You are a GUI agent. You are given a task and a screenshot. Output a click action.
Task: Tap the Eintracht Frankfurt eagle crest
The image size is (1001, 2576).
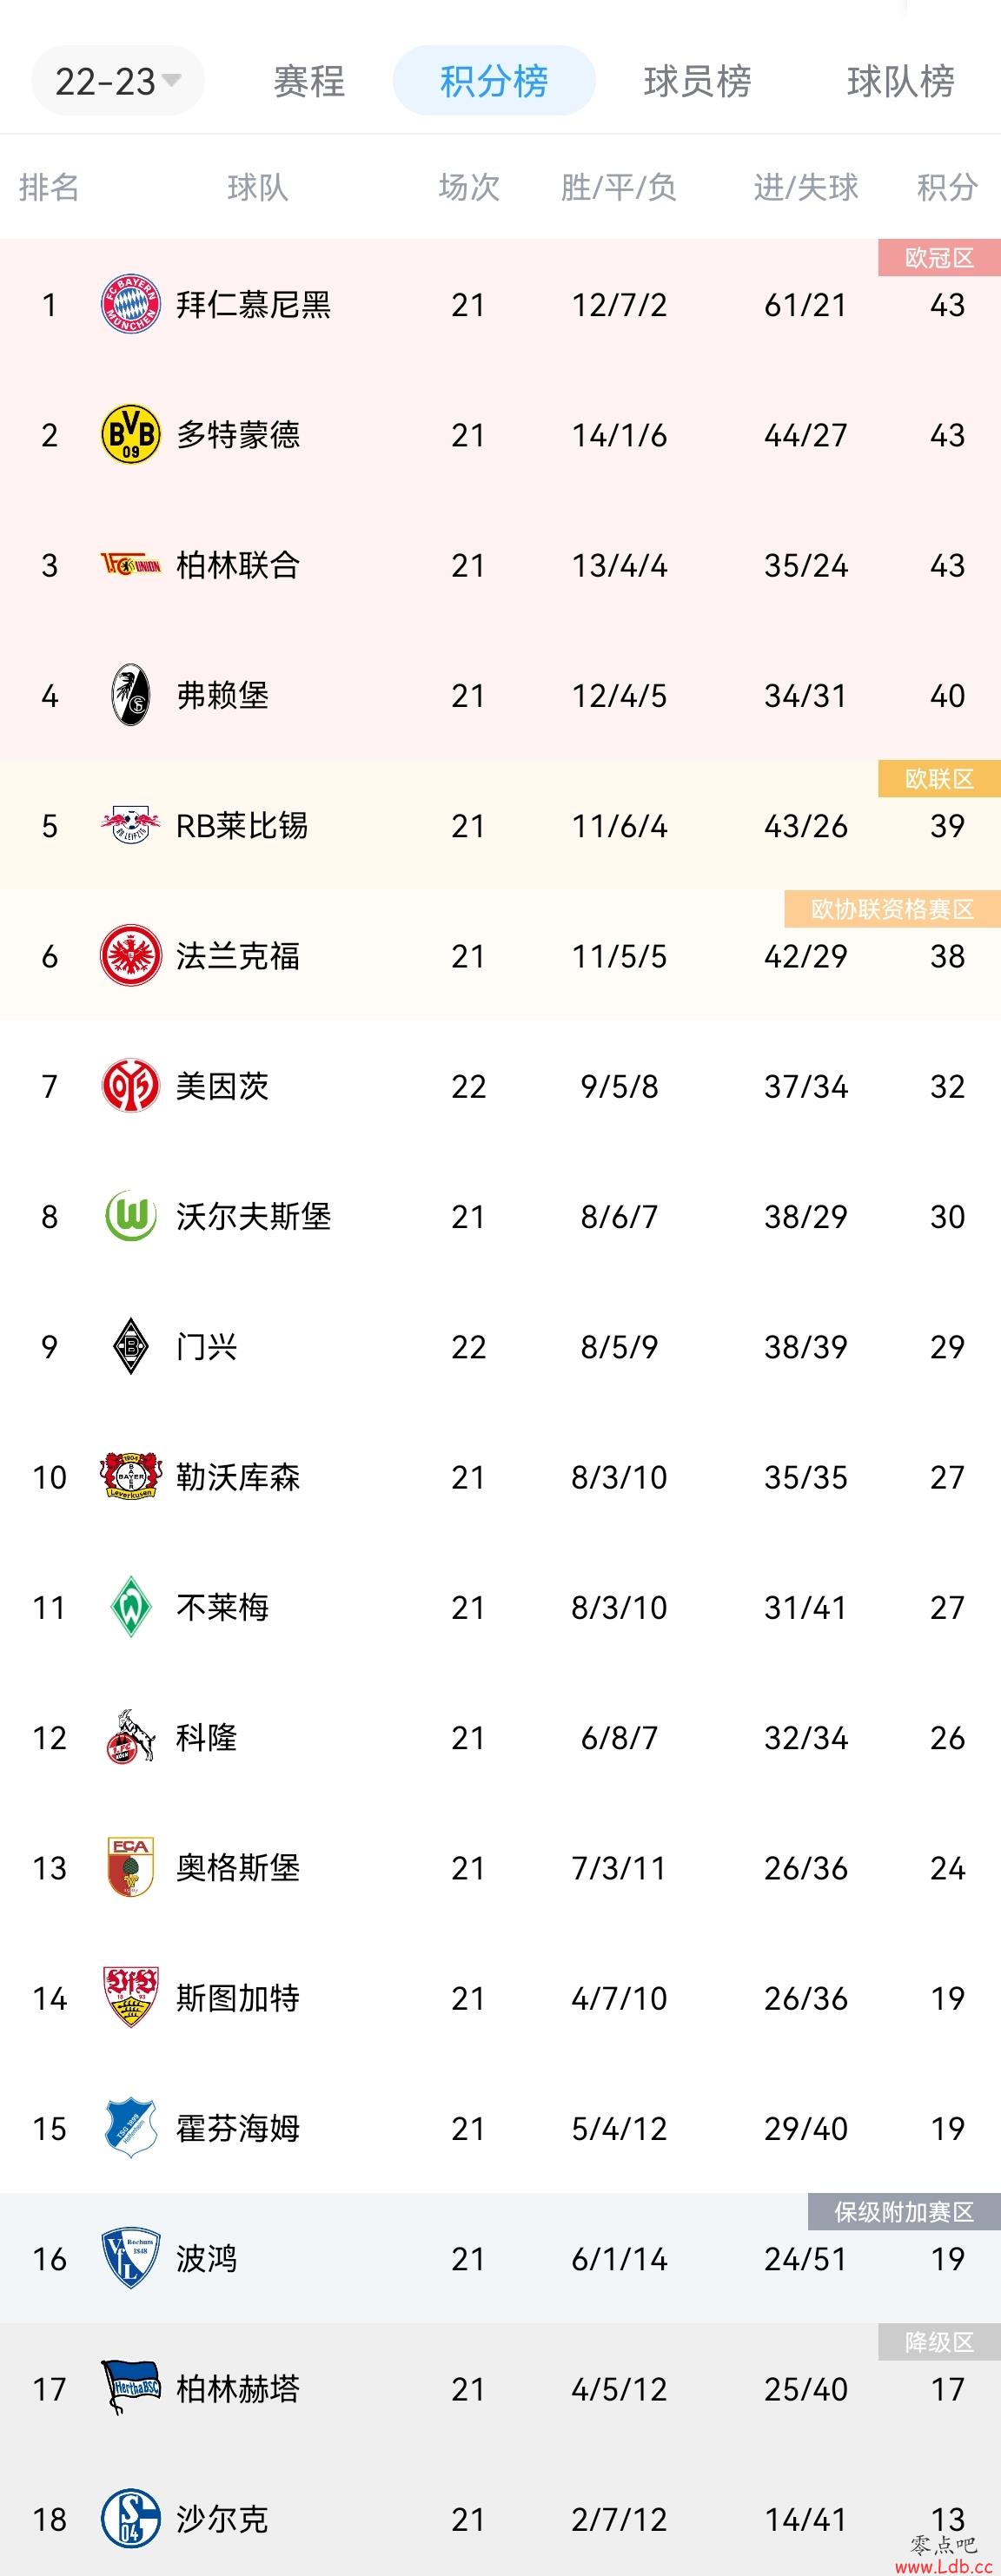click(131, 955)
